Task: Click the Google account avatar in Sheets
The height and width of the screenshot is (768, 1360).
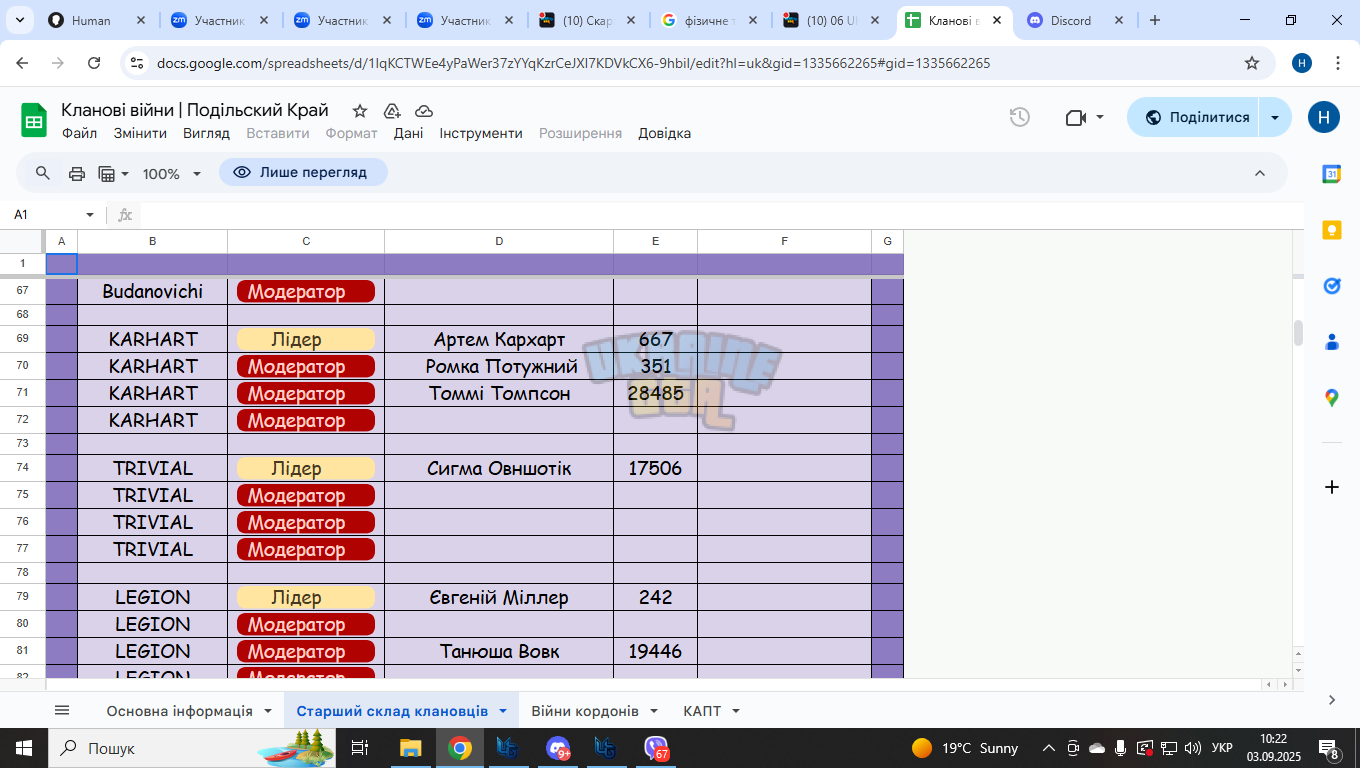Action: 1324,117
